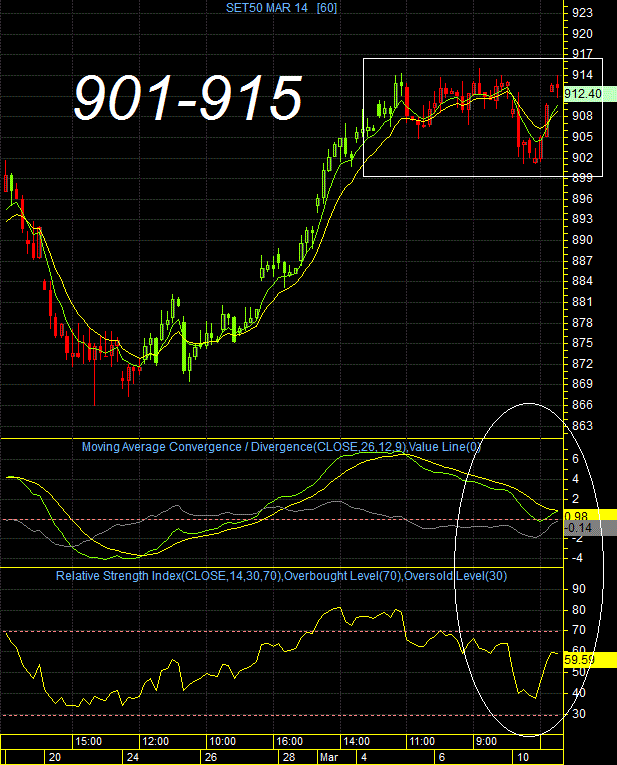Click the date label 4 on axis
The image size is (617, 765).
(x=364, y=757)
